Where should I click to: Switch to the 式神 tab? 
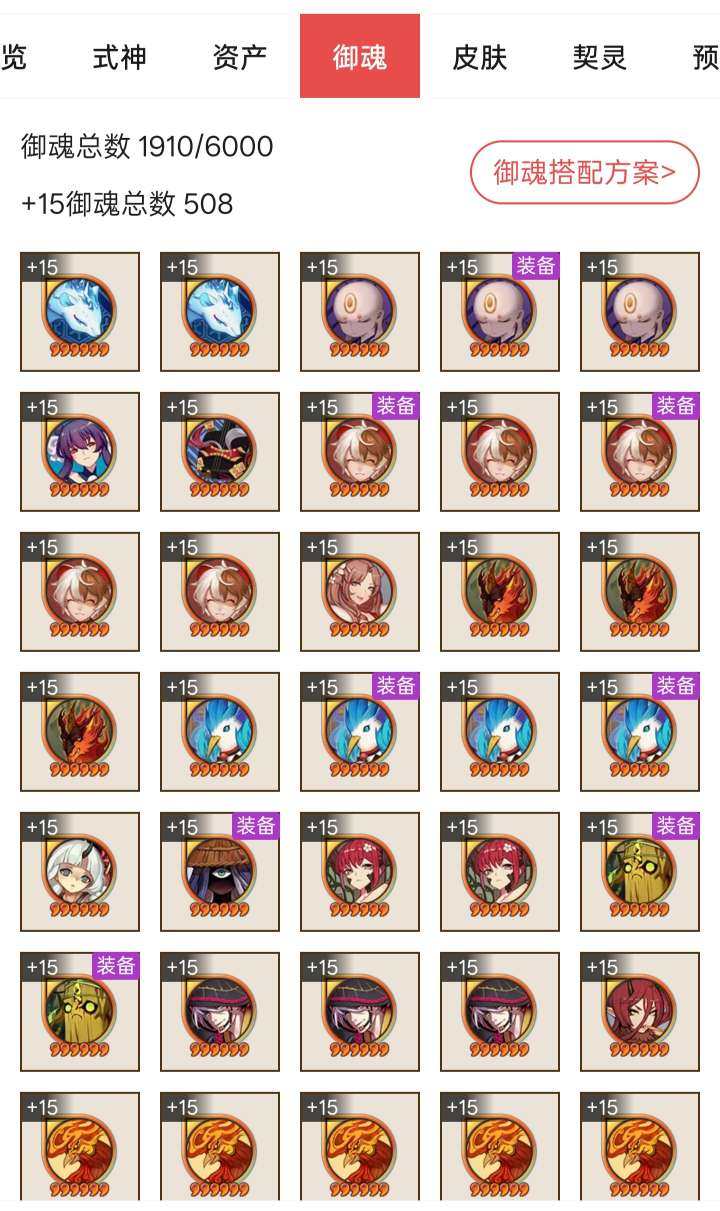coord(120,57)
